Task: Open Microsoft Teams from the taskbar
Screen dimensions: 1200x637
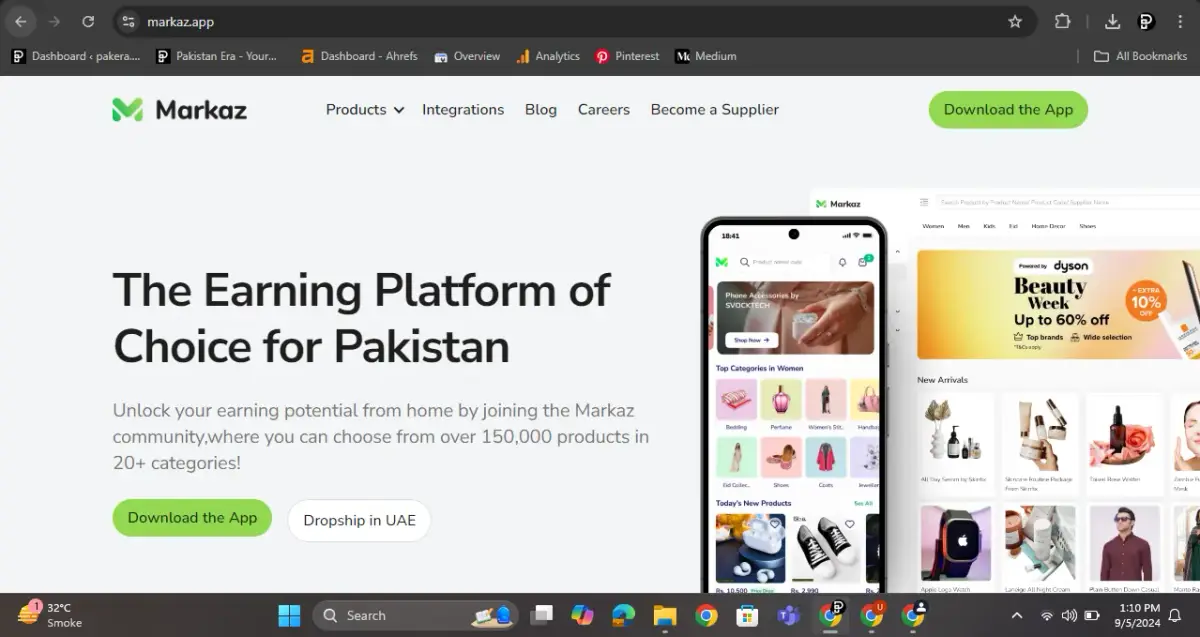Action: 788,615
